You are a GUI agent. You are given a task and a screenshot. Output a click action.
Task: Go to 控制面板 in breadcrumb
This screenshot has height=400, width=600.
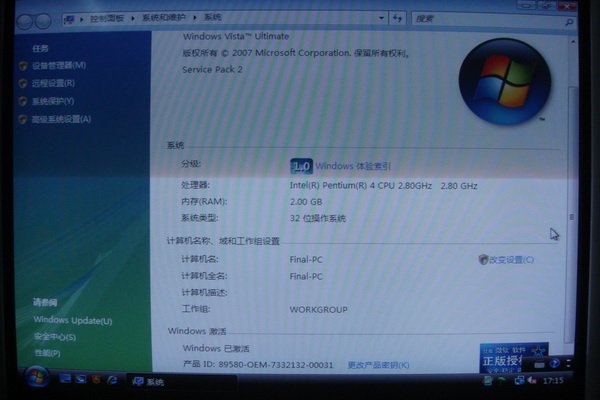click(x=107, y=18)
